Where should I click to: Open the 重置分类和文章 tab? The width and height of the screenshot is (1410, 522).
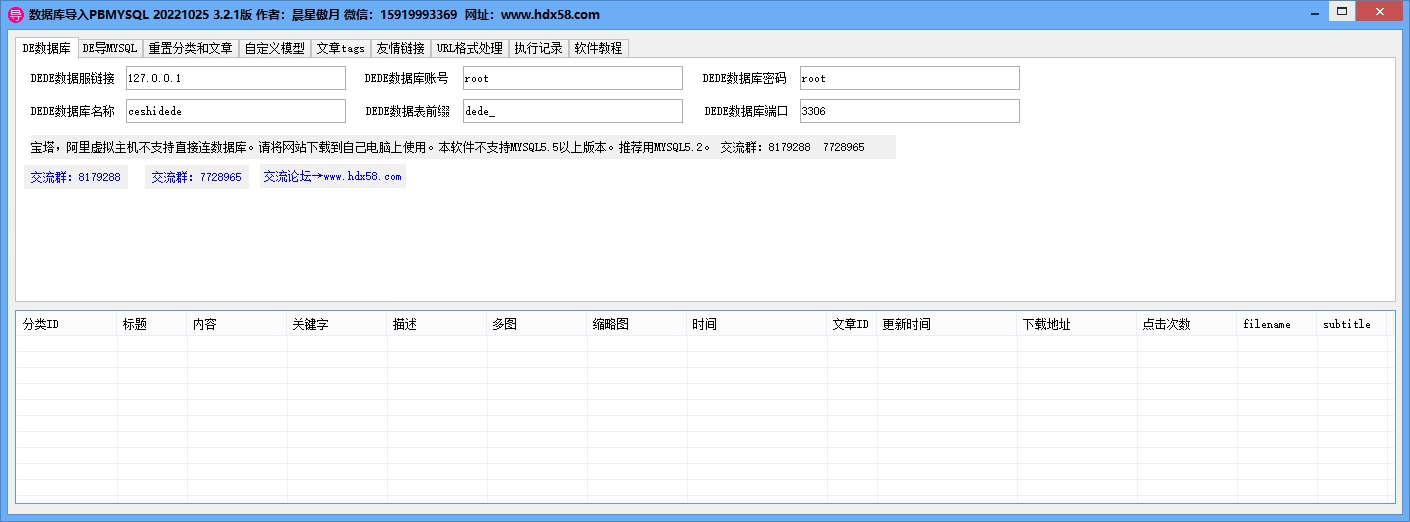click(x=190, y=48)
